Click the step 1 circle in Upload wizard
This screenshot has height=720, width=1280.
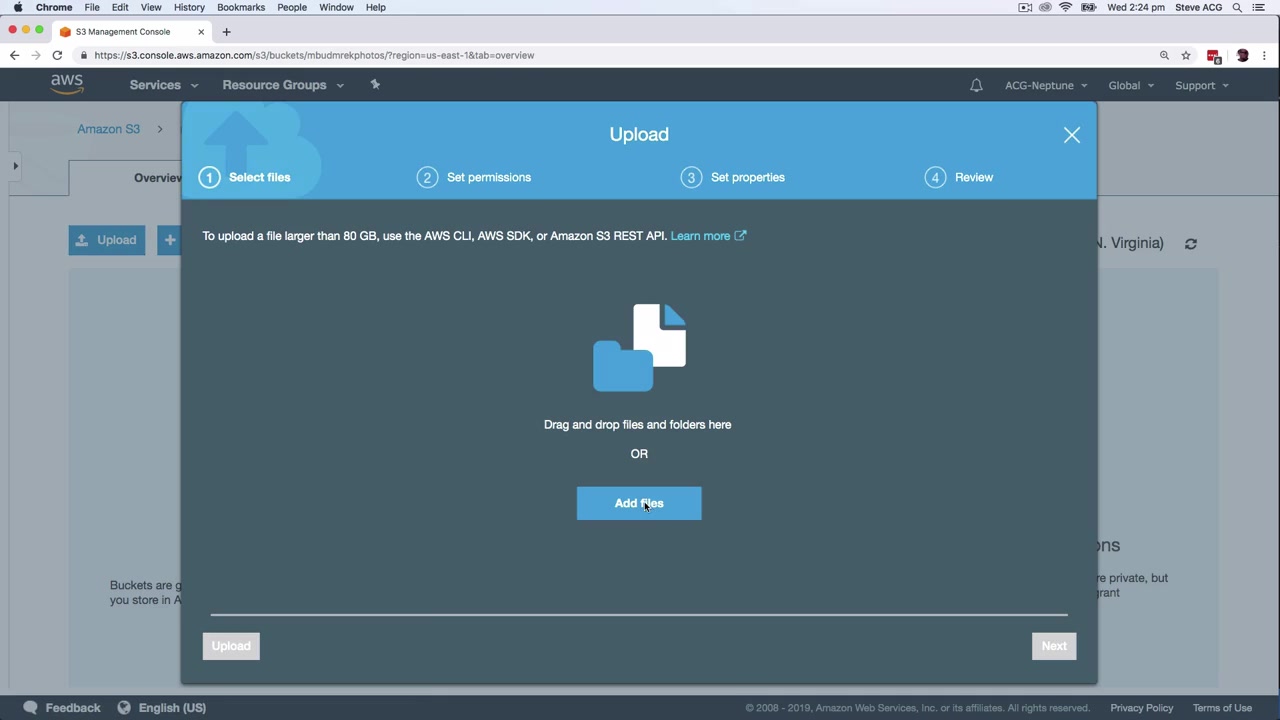[x=209, y=178]
